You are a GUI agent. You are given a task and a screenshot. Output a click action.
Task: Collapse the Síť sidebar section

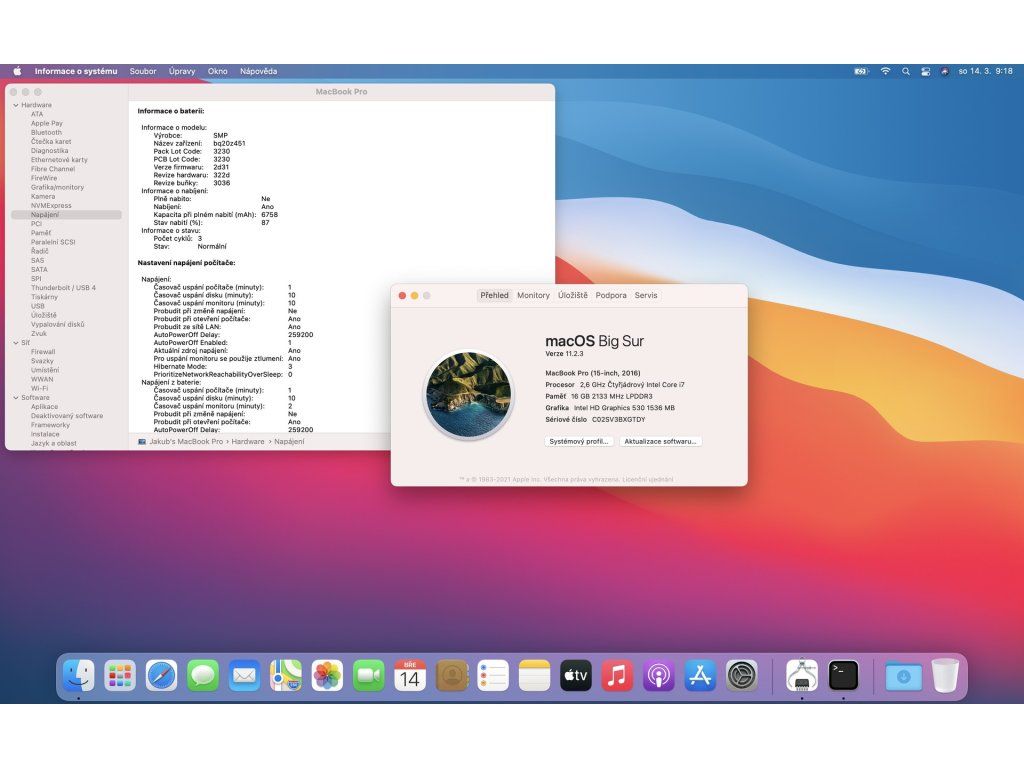15,343
